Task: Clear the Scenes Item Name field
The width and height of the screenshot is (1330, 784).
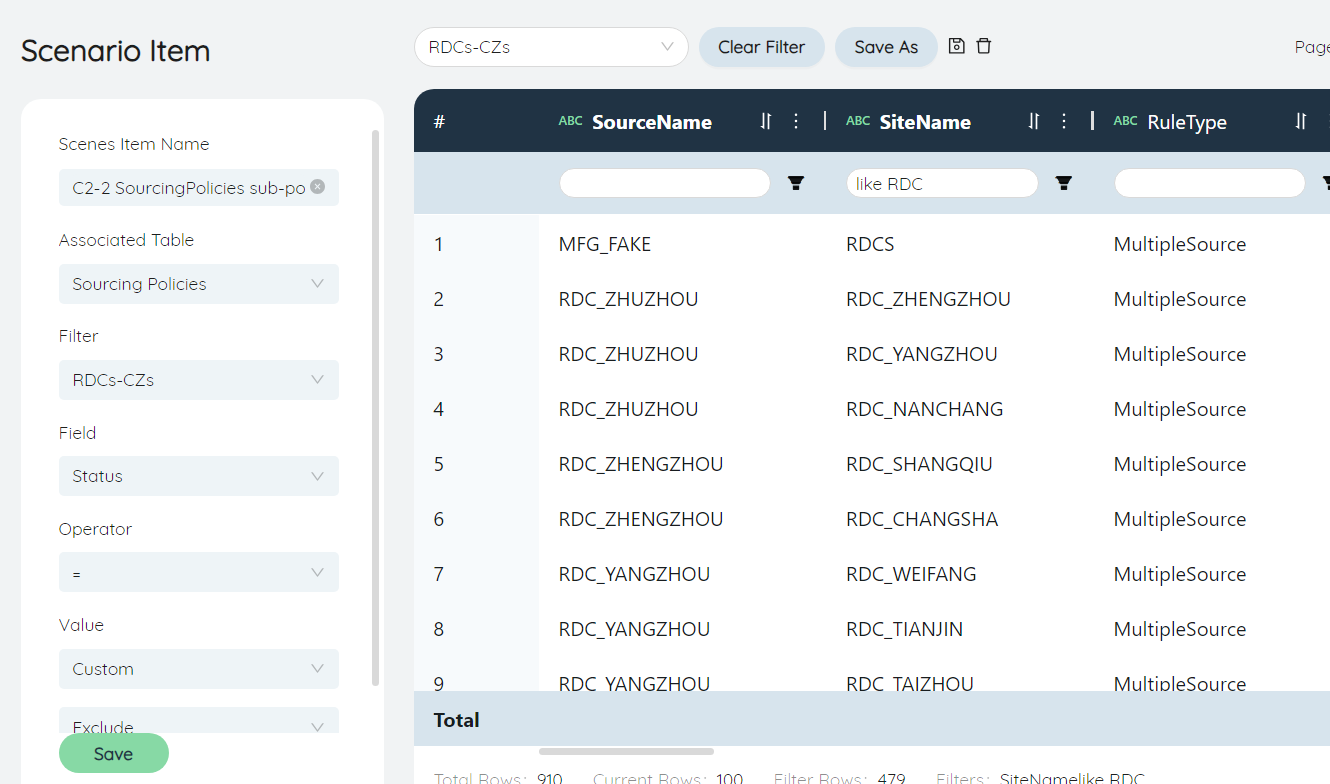Action: point(317,186)
